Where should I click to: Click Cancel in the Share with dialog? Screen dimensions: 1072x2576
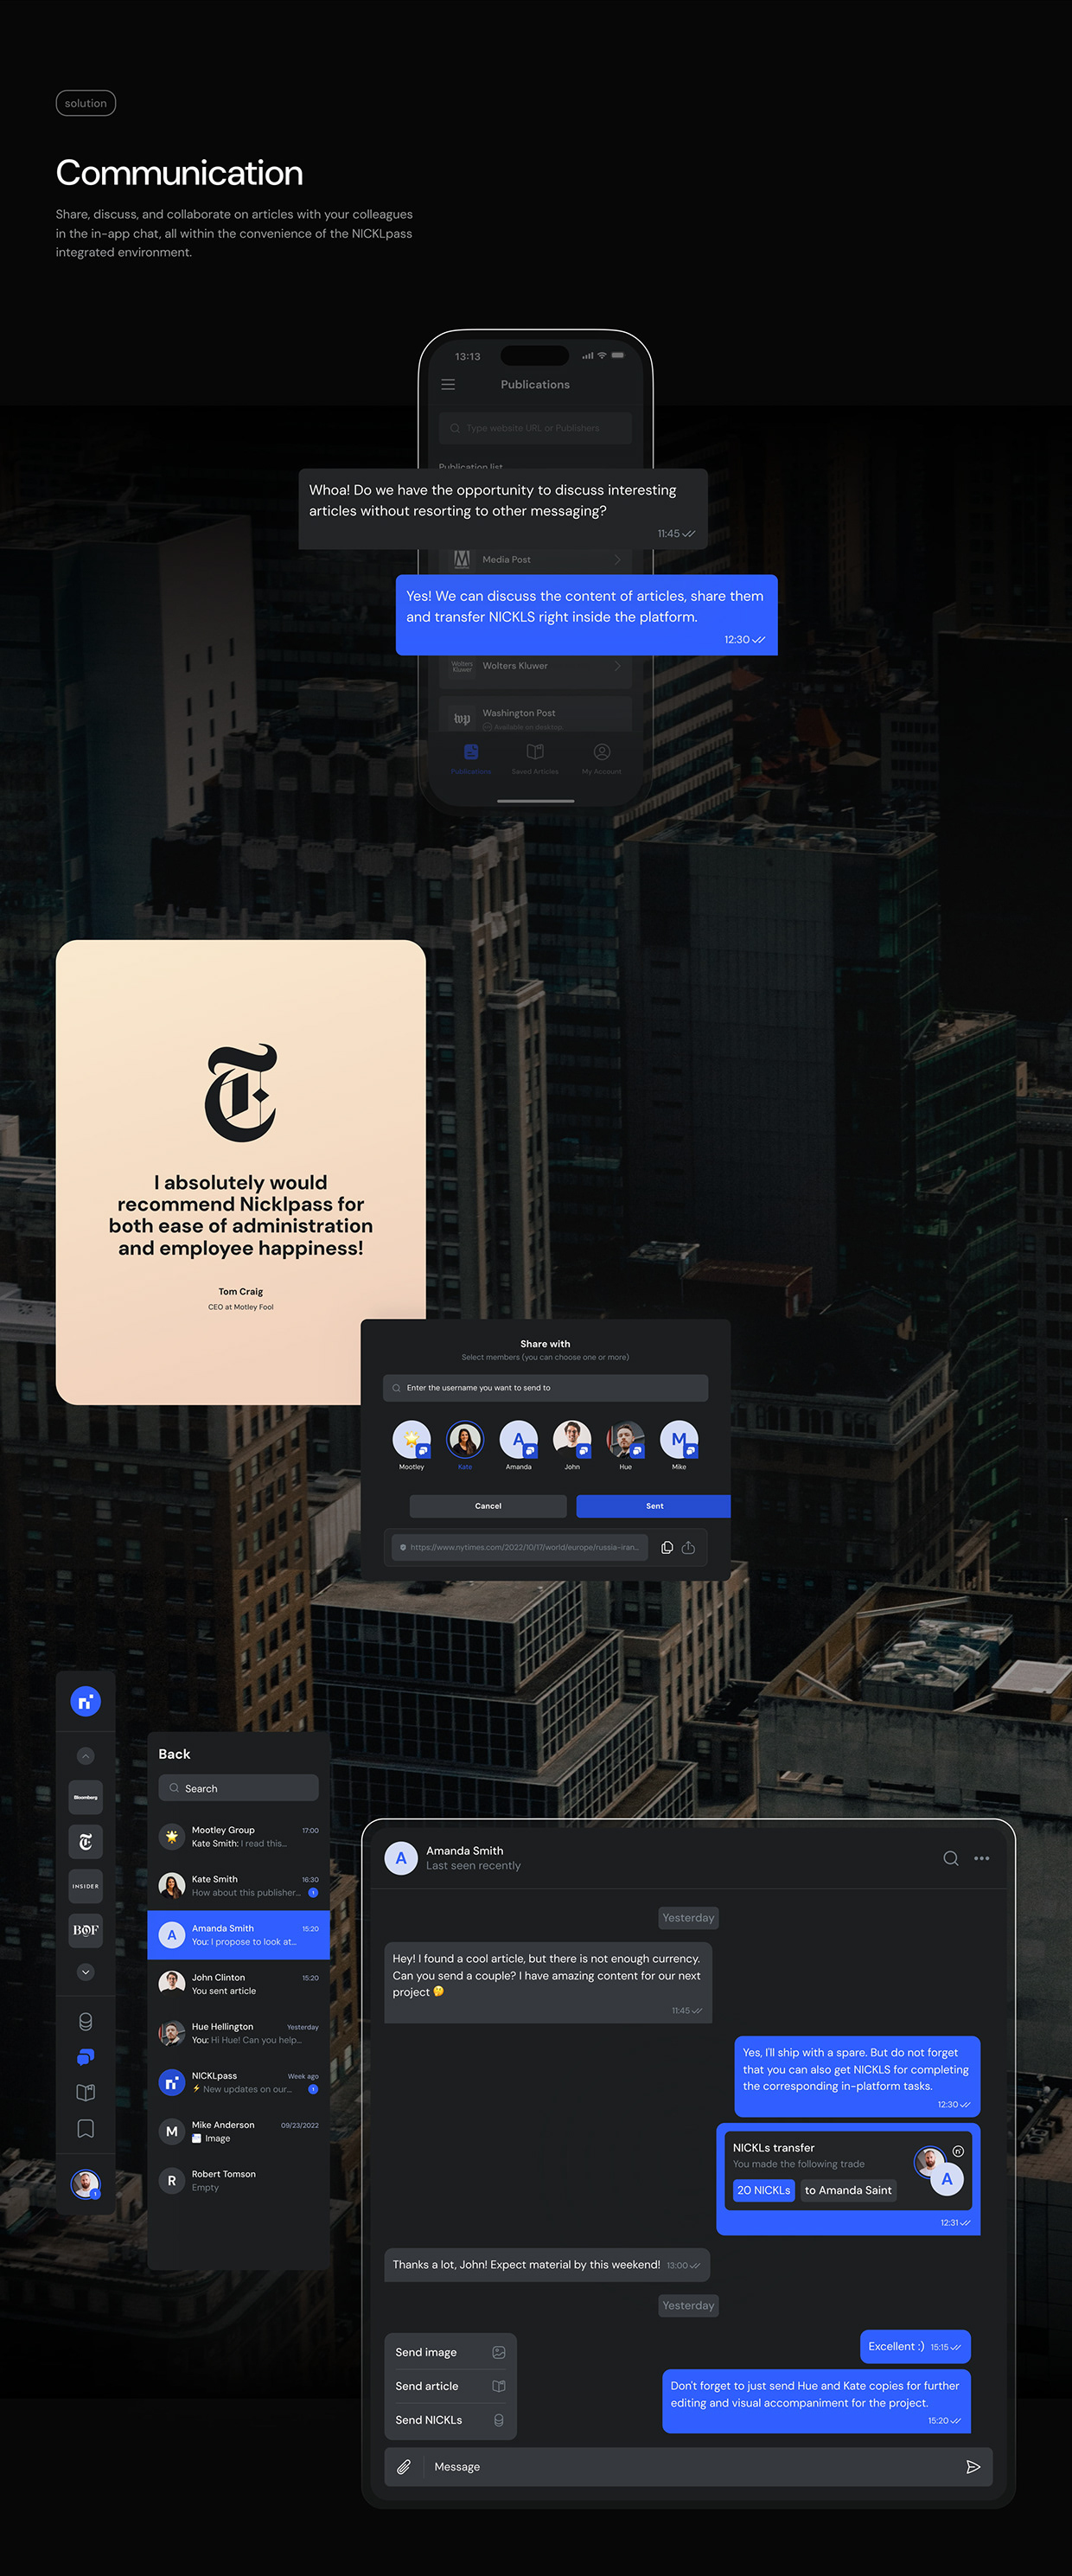tap(488, 1506)
